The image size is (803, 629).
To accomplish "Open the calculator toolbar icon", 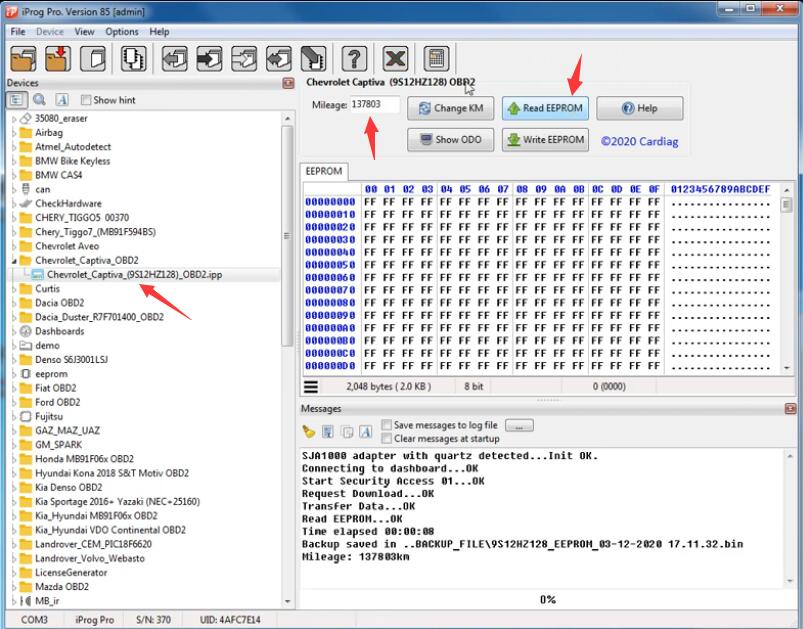I will coord(436,58).
